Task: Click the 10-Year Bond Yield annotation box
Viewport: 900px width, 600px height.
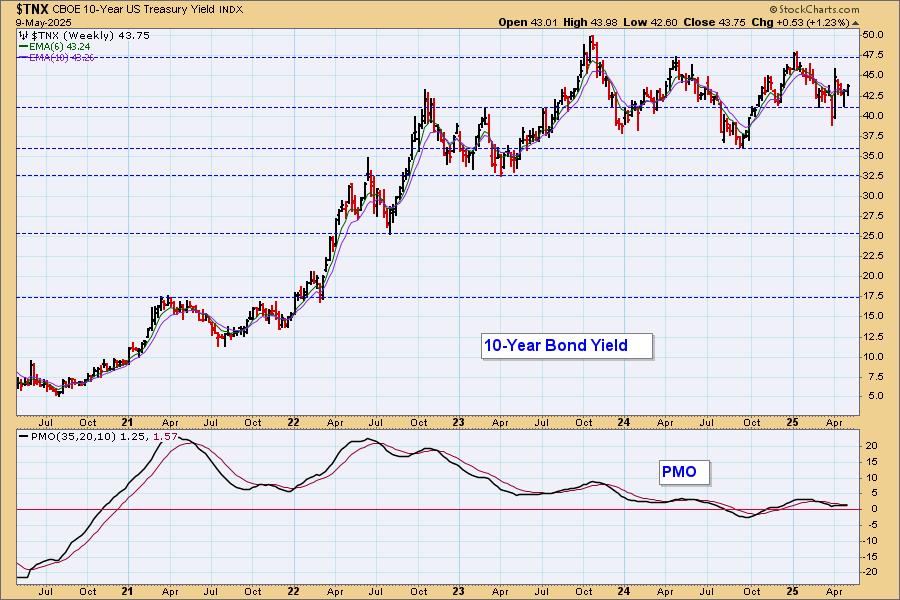Action: [567, 346]
